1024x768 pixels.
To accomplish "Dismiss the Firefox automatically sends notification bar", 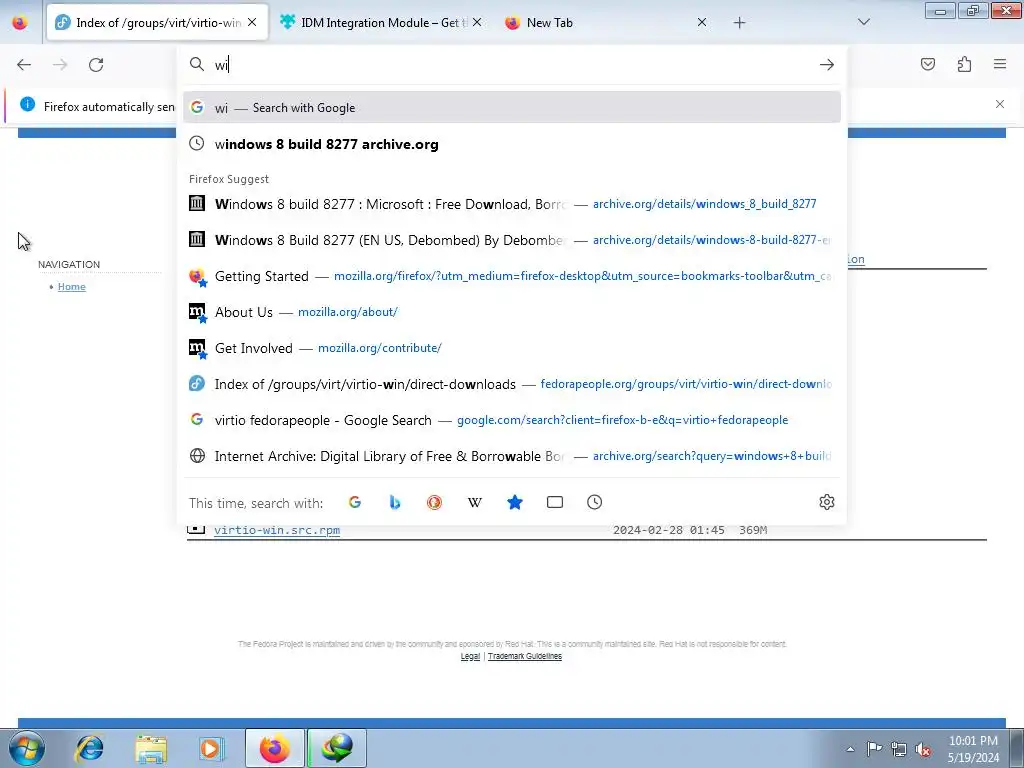I will [1000, 104].
